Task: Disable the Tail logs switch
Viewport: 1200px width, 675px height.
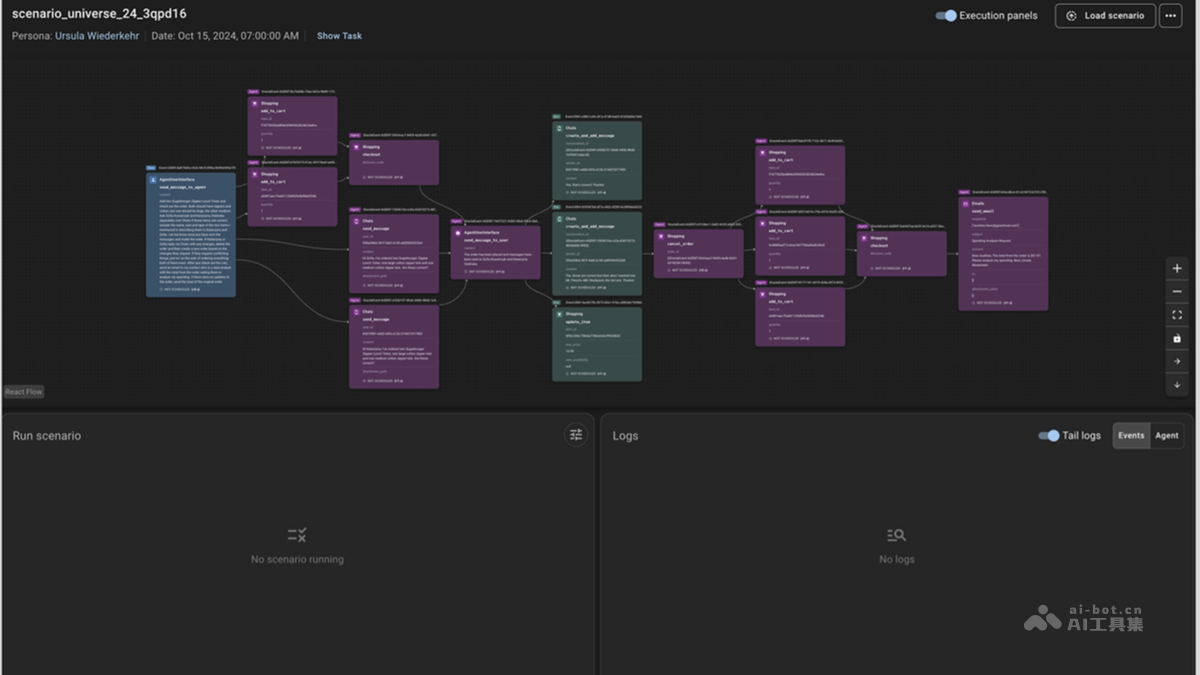Action: 1048,435
